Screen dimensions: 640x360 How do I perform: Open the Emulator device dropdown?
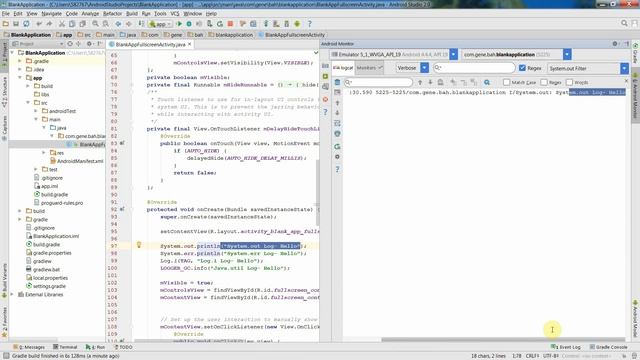[453, 54]
